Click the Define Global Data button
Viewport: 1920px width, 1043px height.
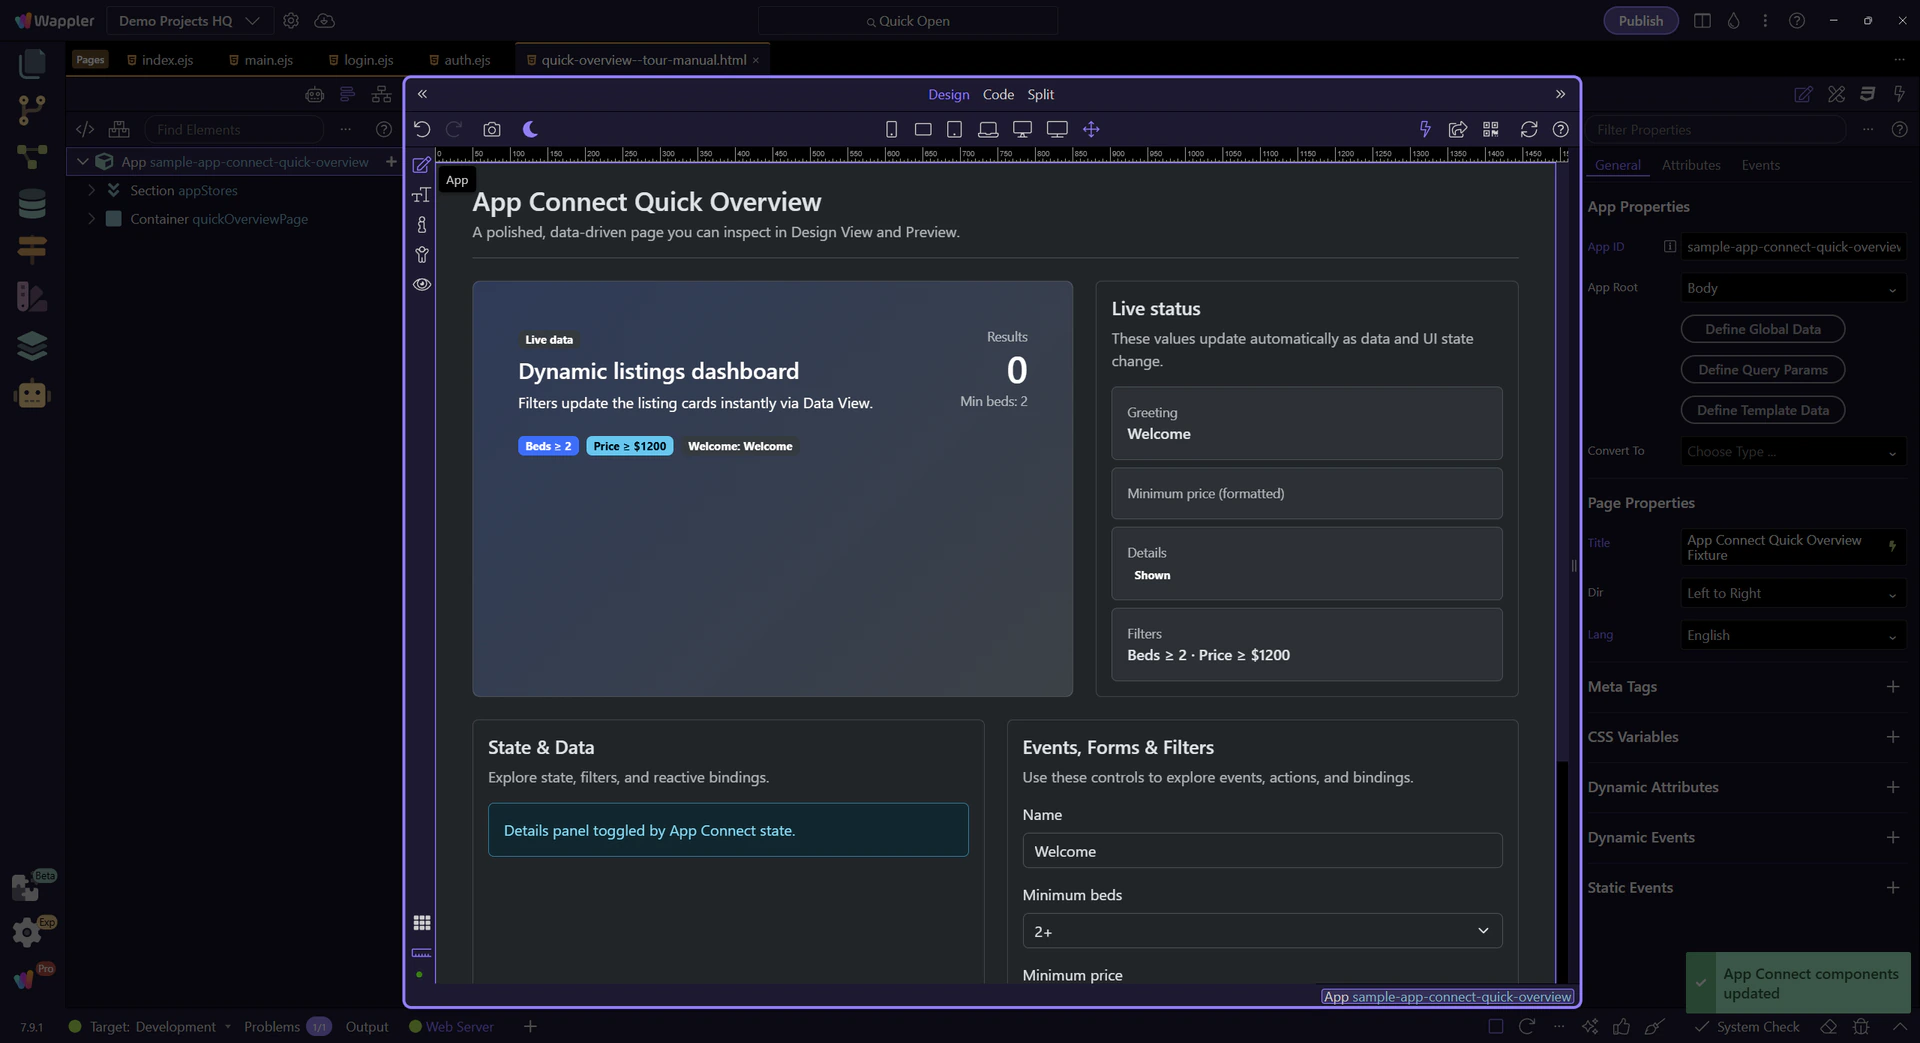pyautogui.click(x=1762, y=329)
